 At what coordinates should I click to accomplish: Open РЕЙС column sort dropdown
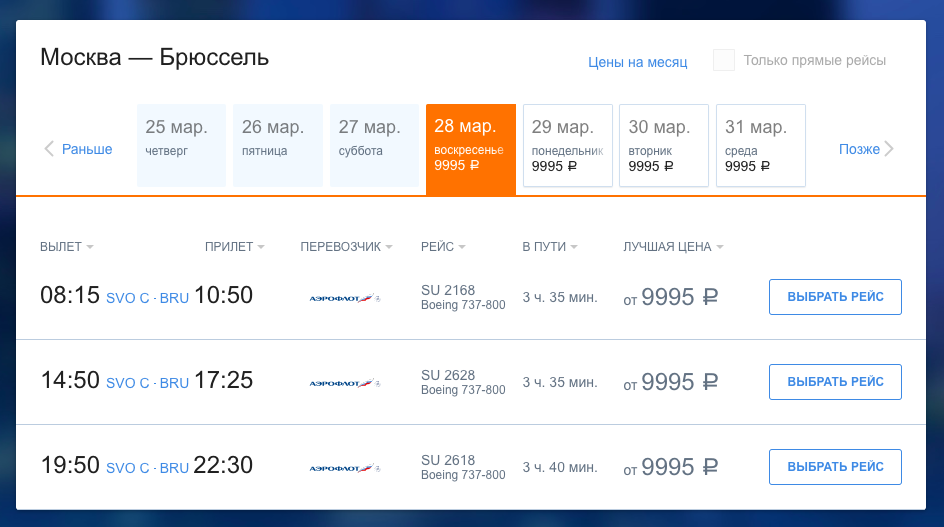[x=443, y=246]
